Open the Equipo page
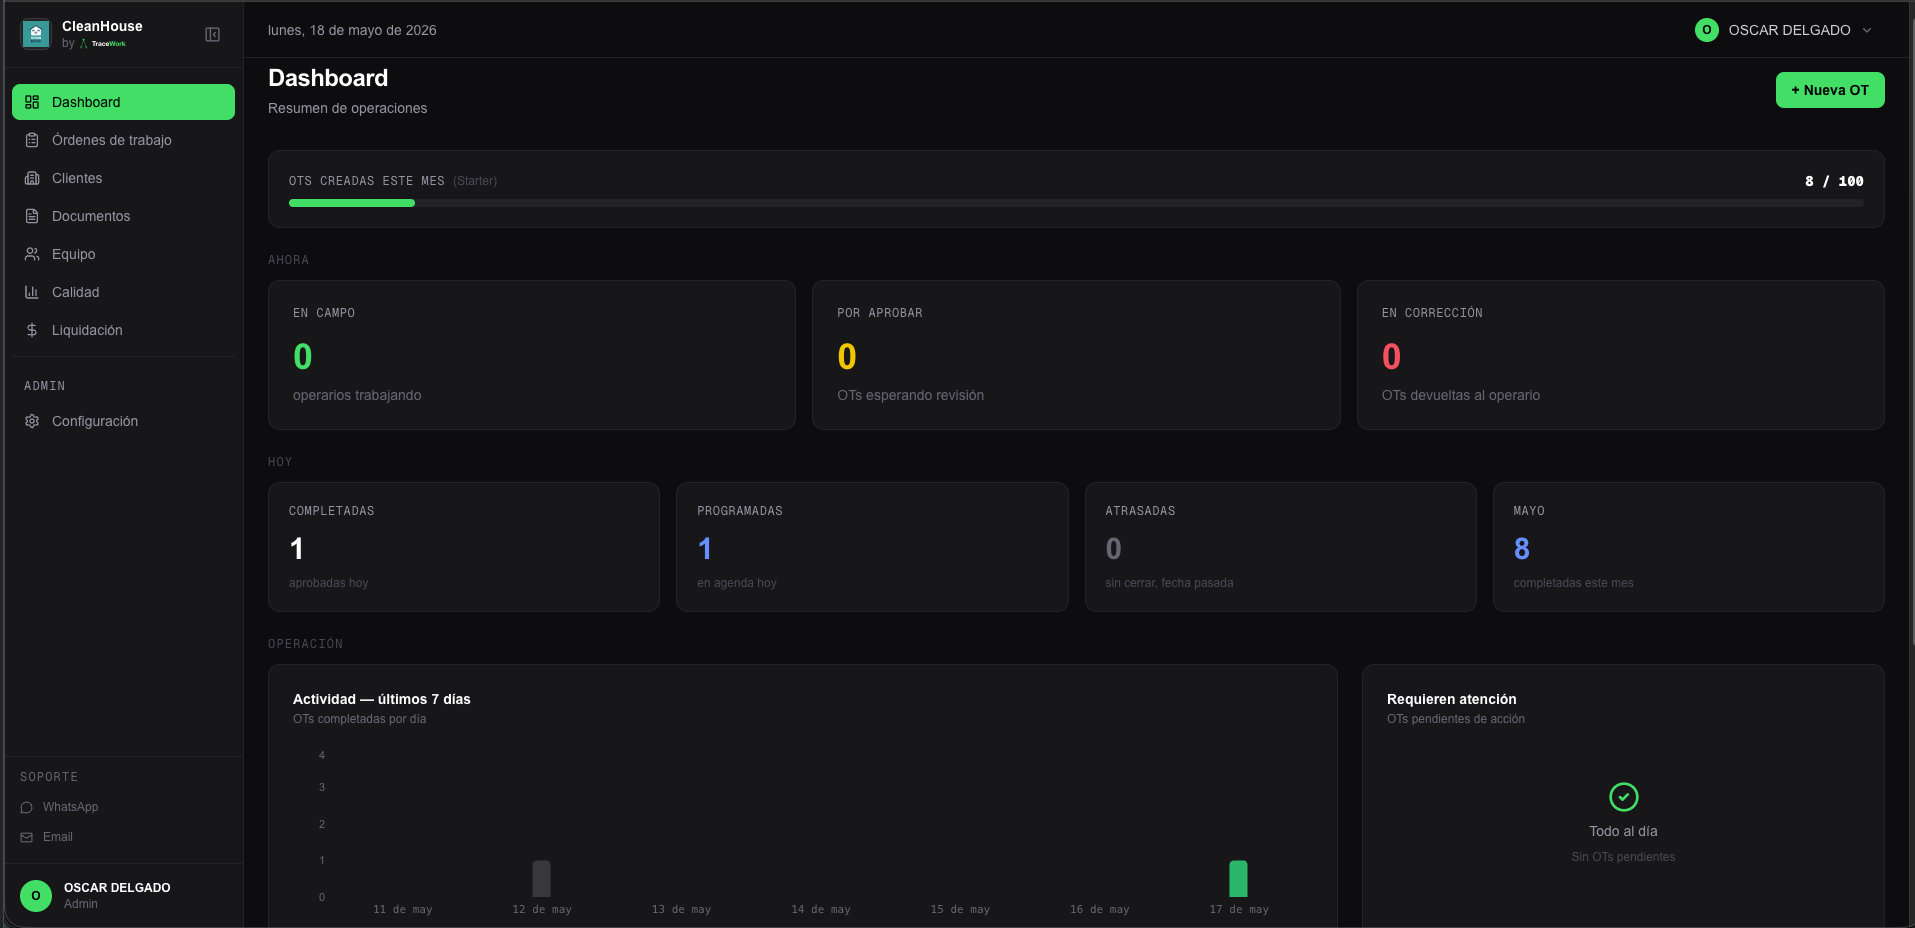 click(123, 254)
